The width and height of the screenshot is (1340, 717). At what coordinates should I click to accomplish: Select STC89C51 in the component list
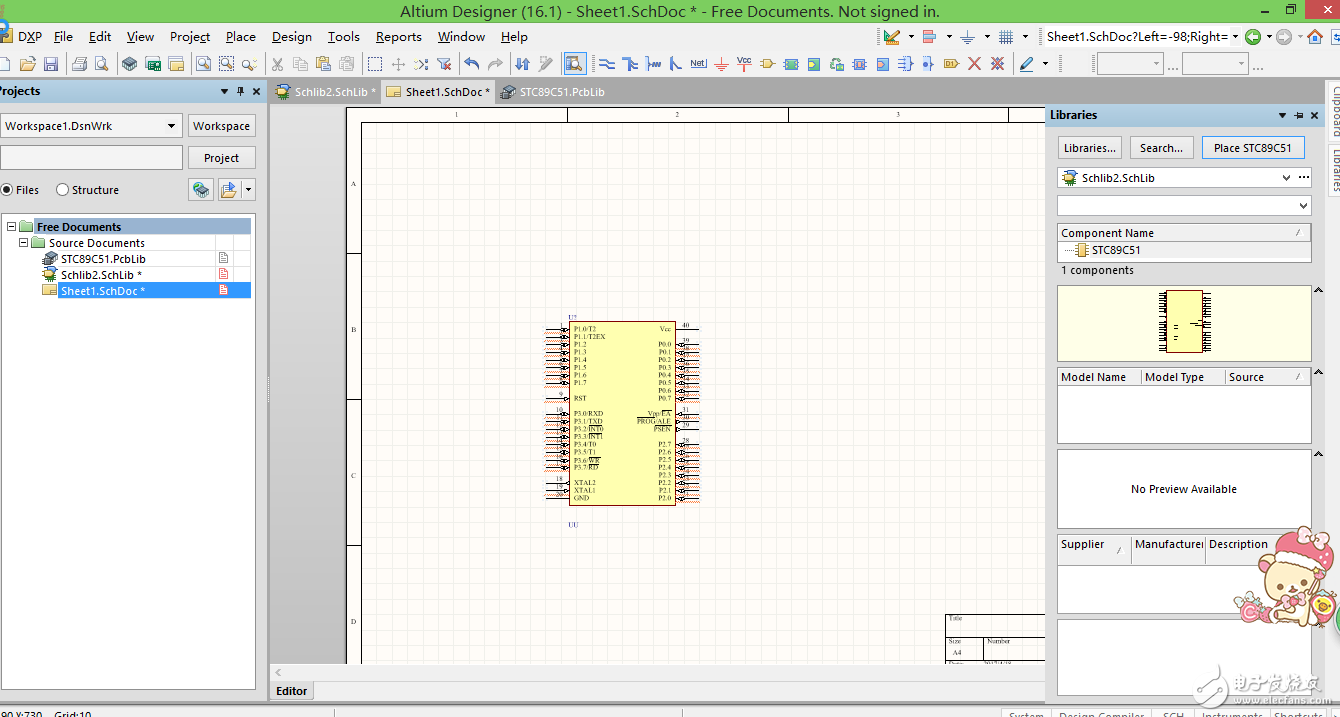click(x=1115, y=250)
